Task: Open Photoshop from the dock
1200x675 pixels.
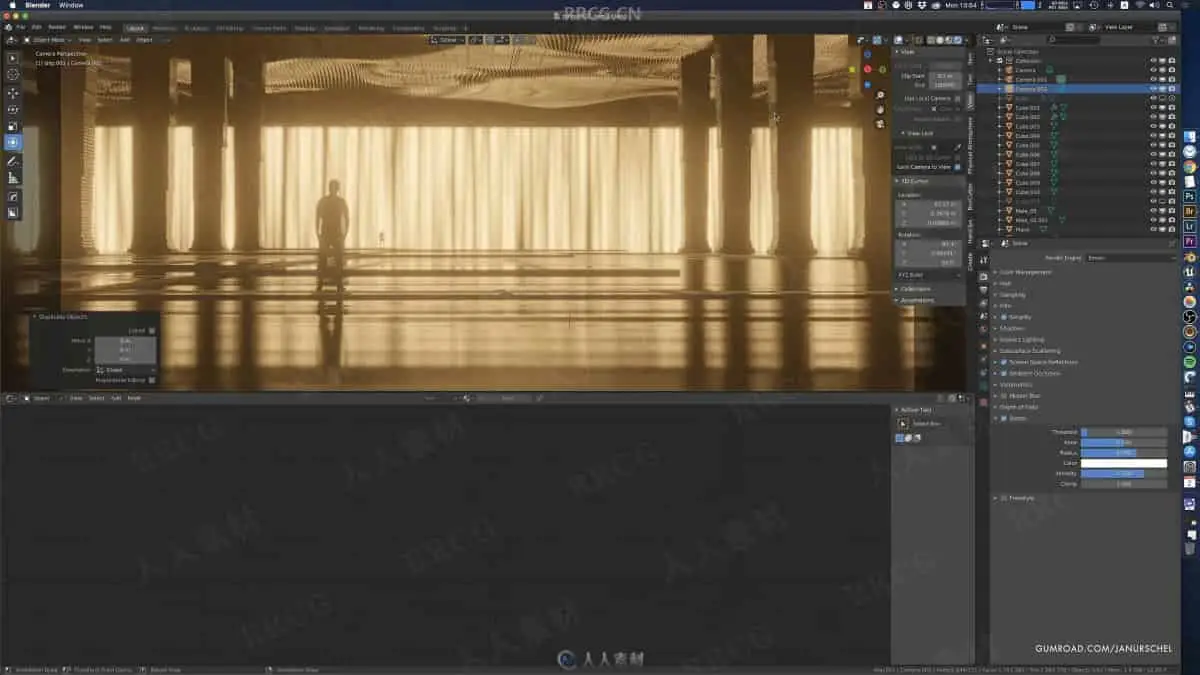Action: (x=1190, y=197)
